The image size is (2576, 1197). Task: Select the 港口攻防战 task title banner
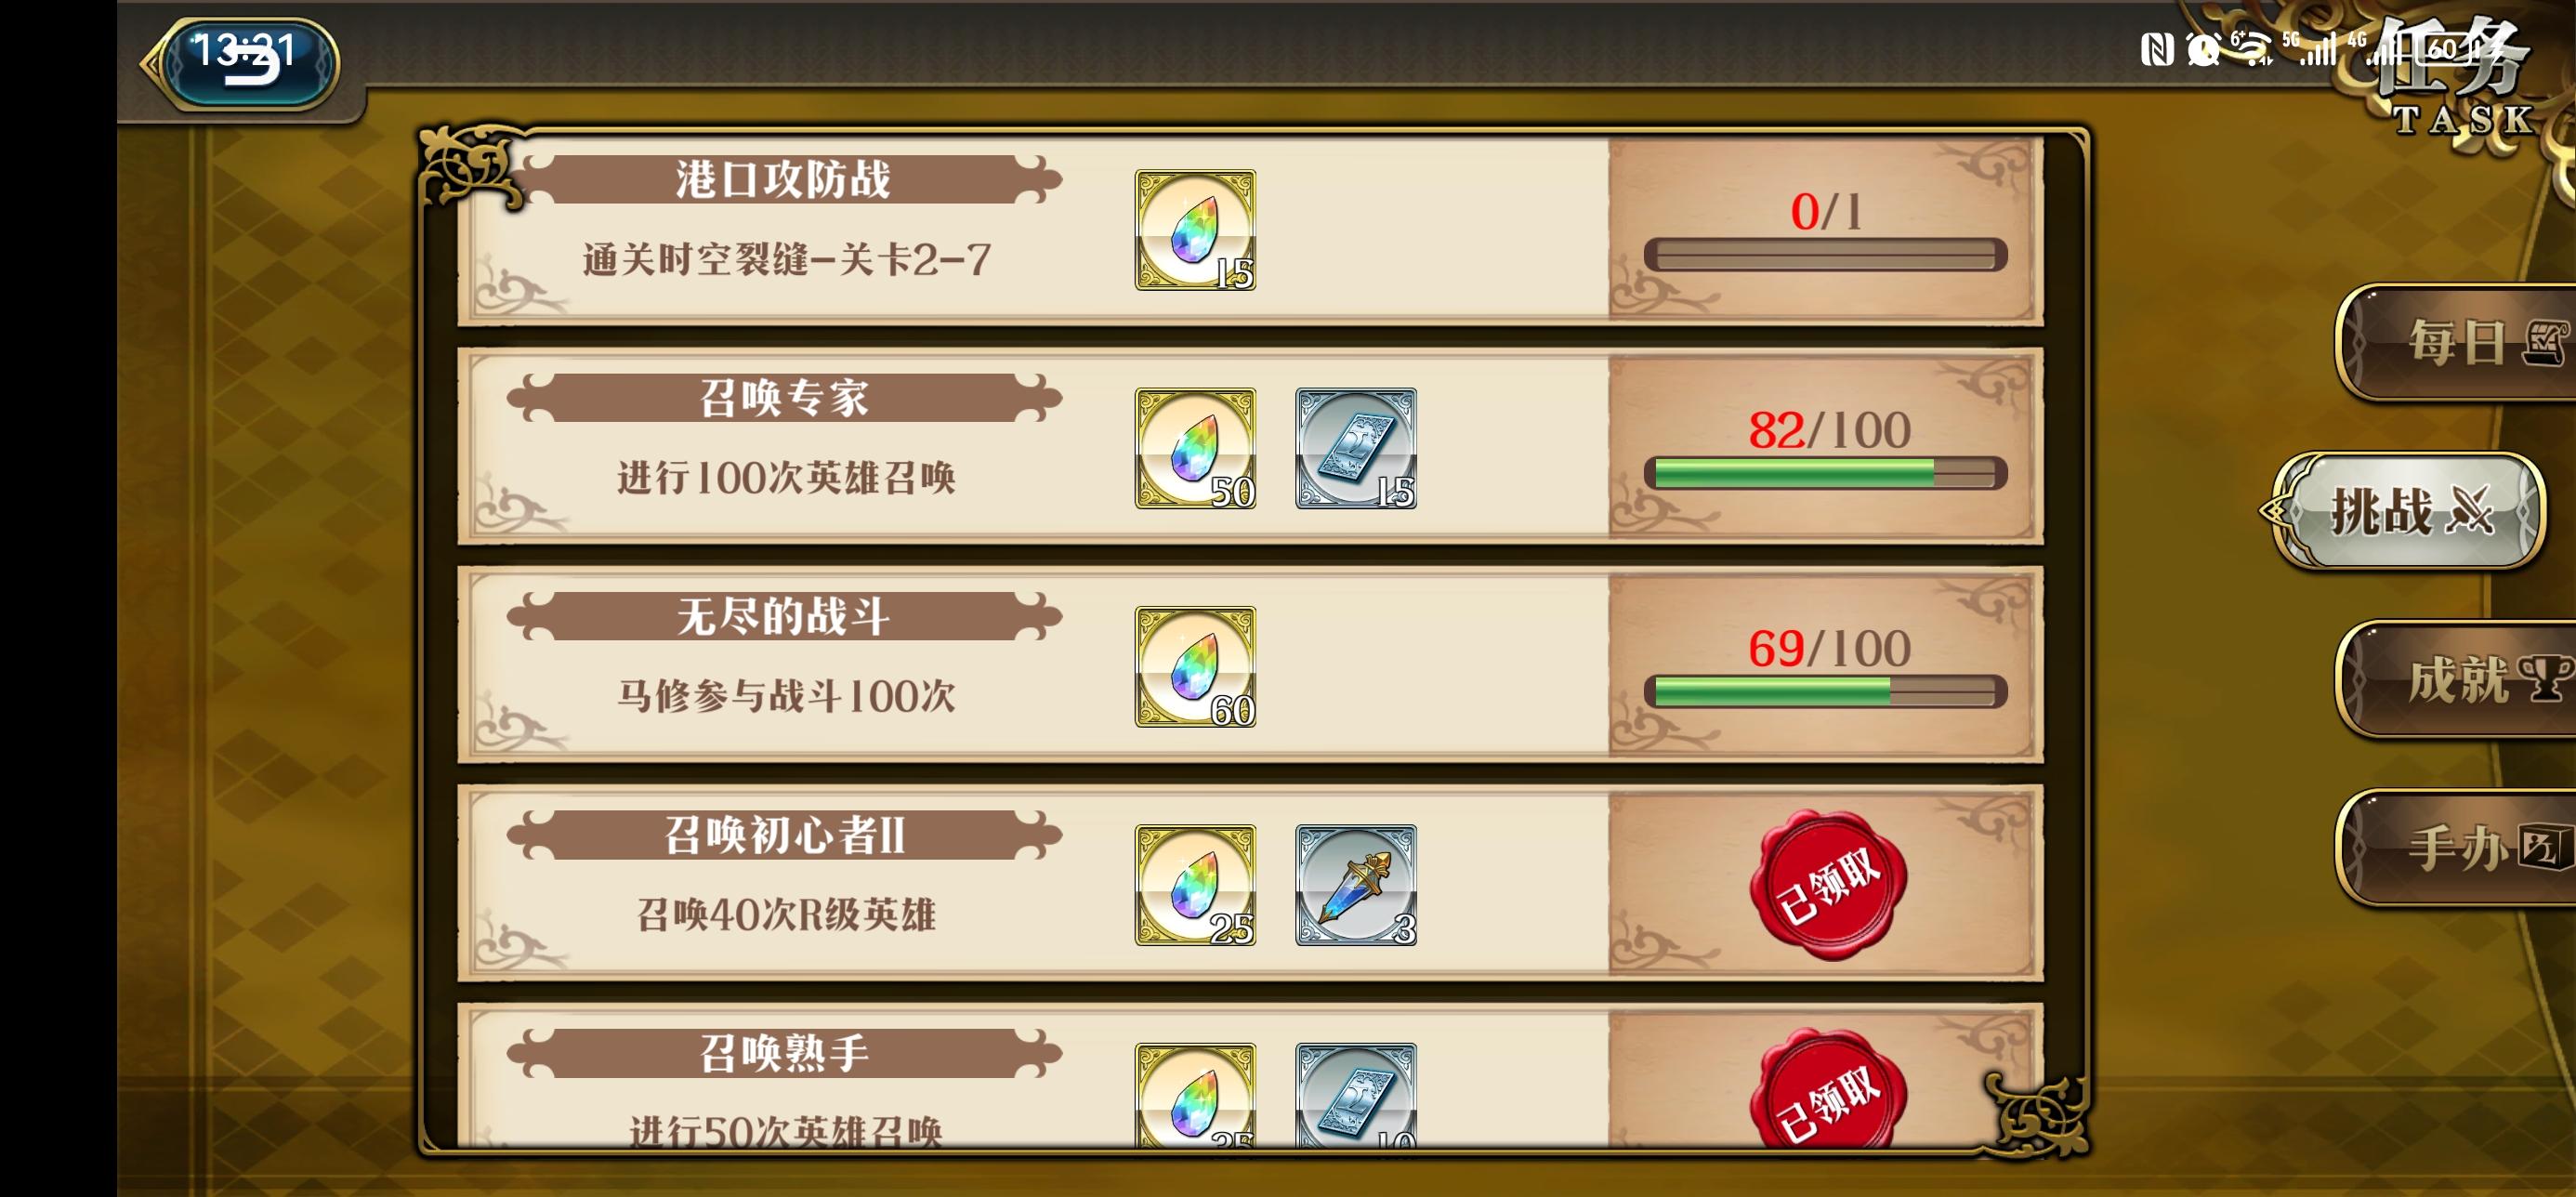(784, 179)
